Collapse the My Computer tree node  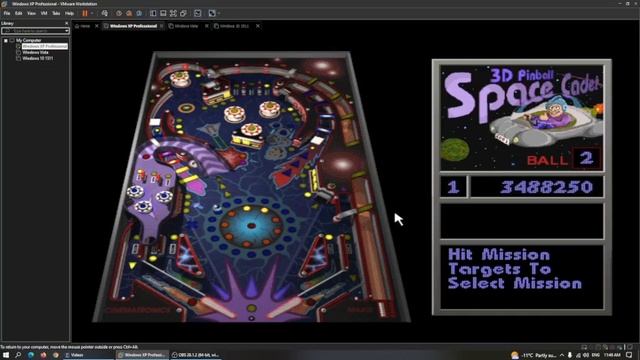click(6, 40)
